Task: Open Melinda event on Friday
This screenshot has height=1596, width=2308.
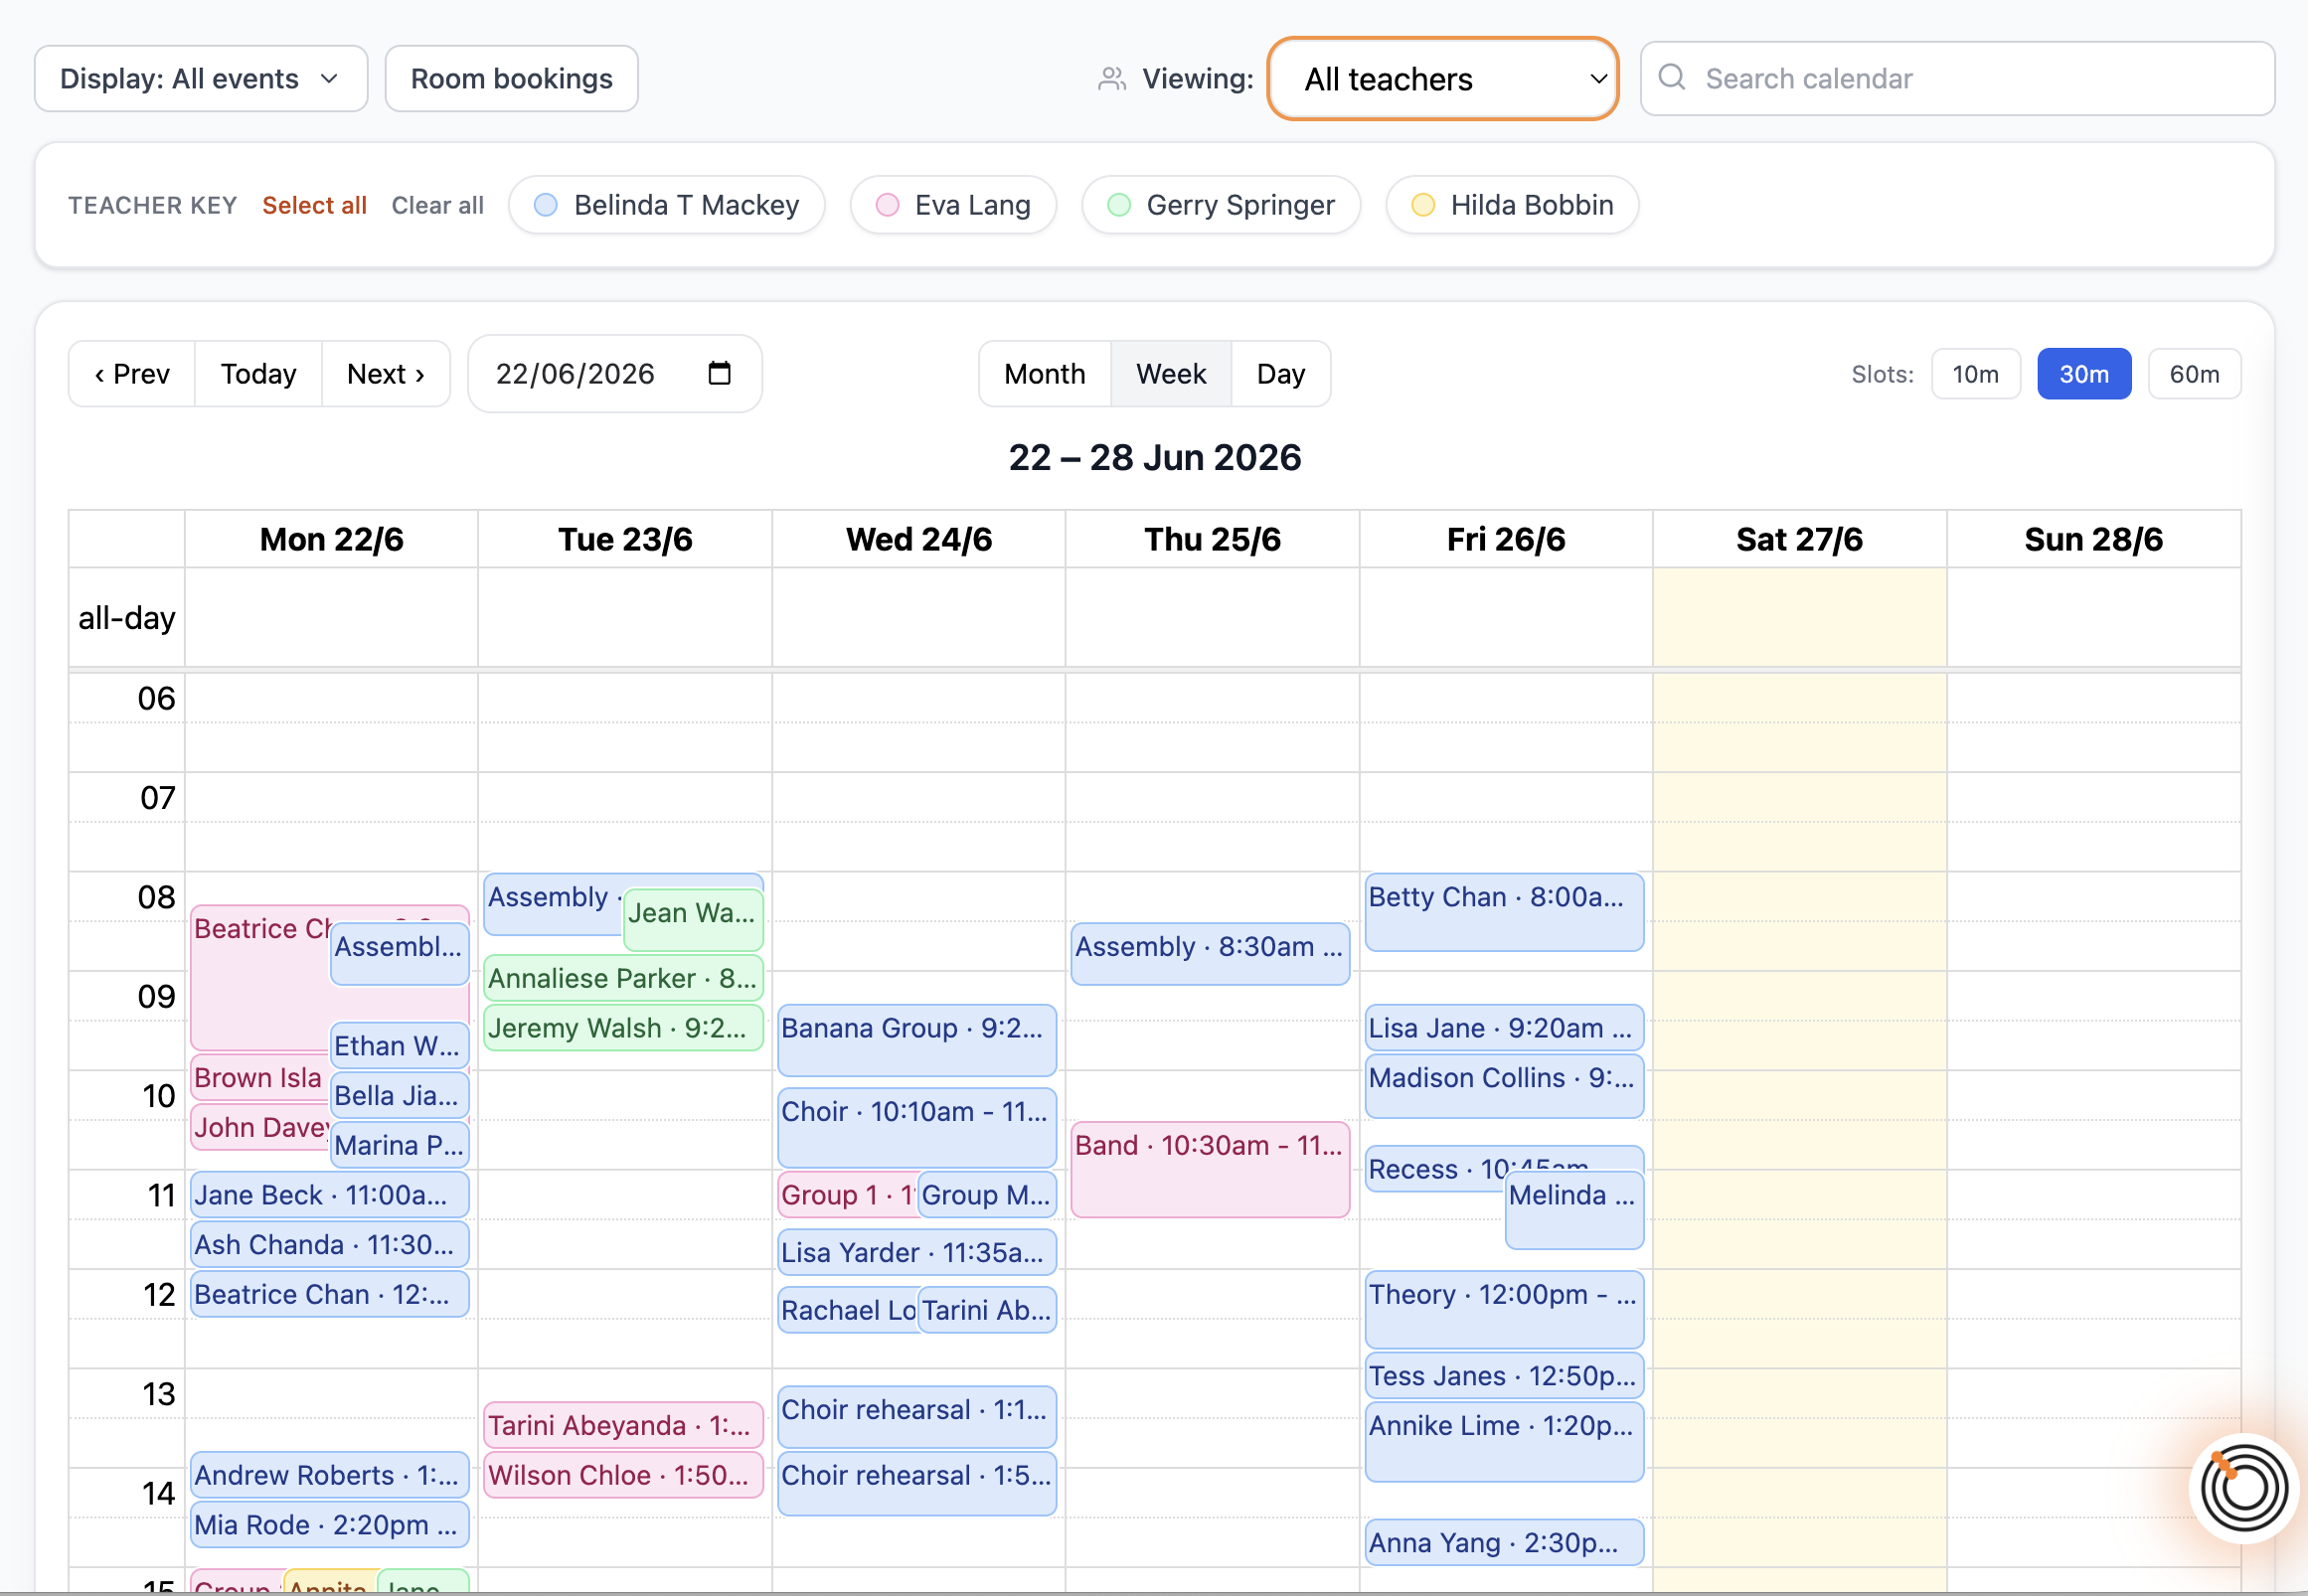Action: click(x=1574, y=1210)
